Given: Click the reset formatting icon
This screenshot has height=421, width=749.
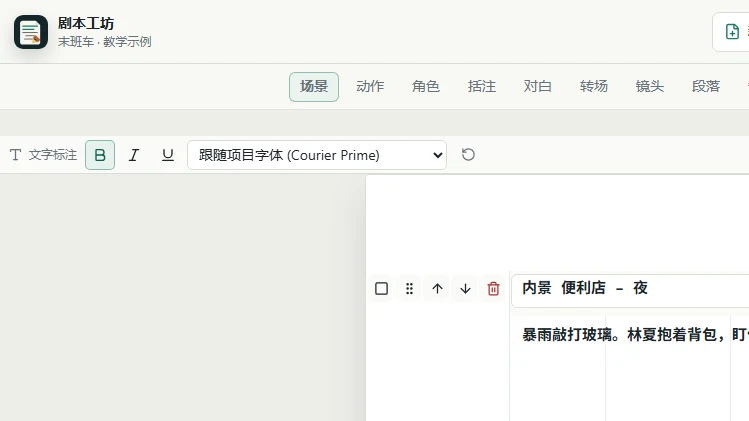Looking at the screenshot, I should (x=468, y=155).
